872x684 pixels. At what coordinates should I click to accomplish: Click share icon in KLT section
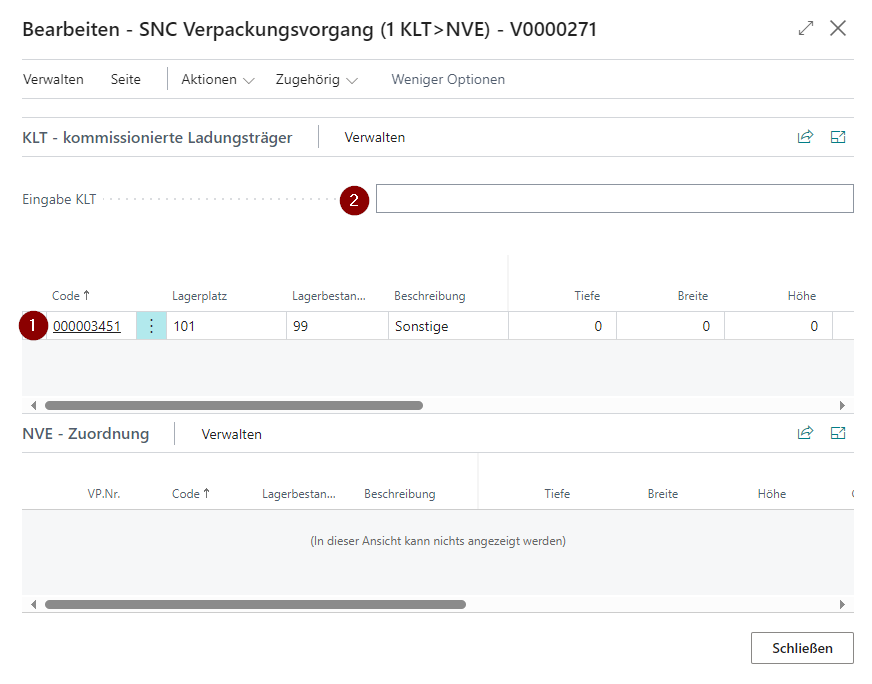(805, 138)
